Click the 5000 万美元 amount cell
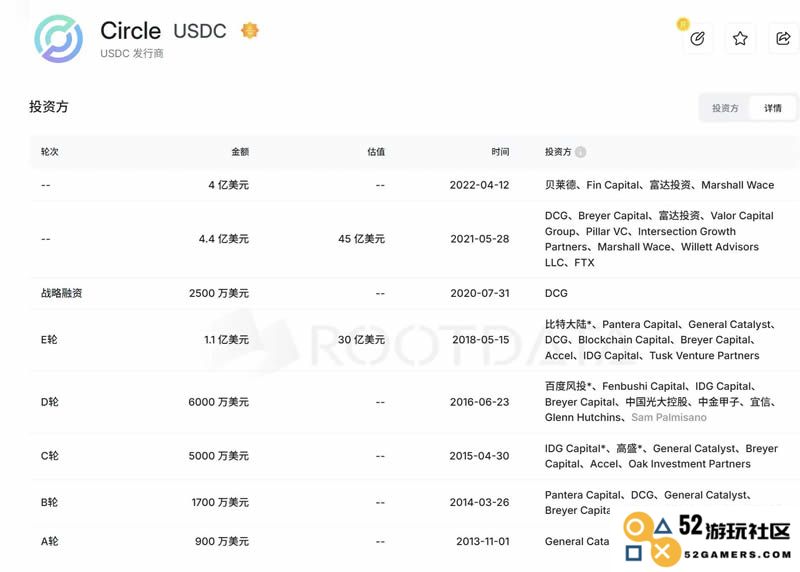The image size is (800, 572). (218, 456)
